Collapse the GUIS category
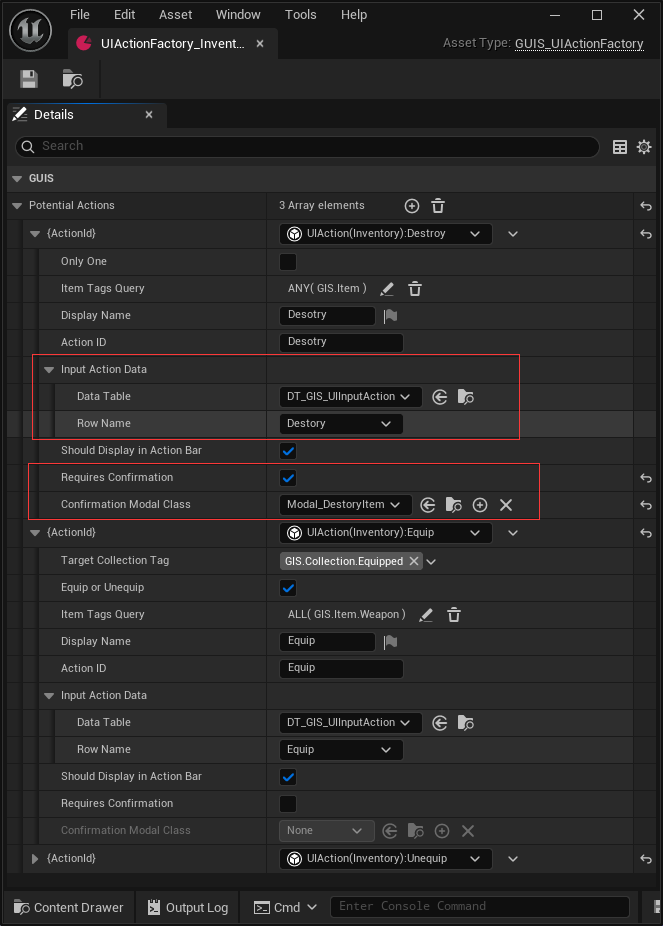663x926 pixels. coord(17,178)
